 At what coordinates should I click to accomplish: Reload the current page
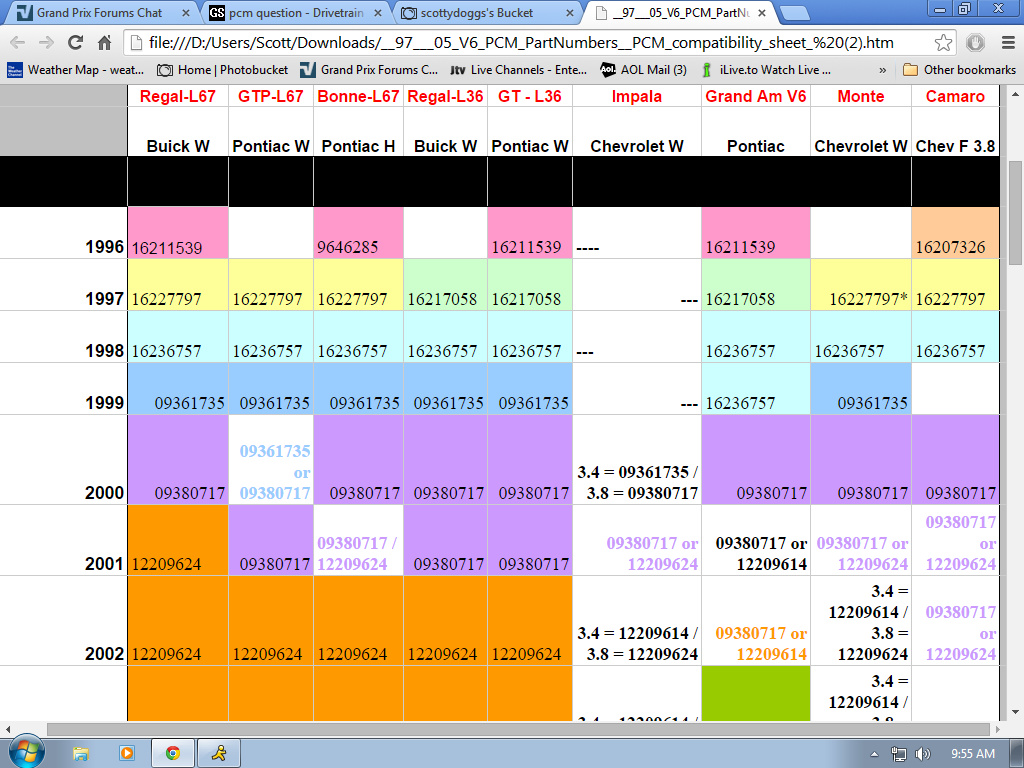click(76, 43)
